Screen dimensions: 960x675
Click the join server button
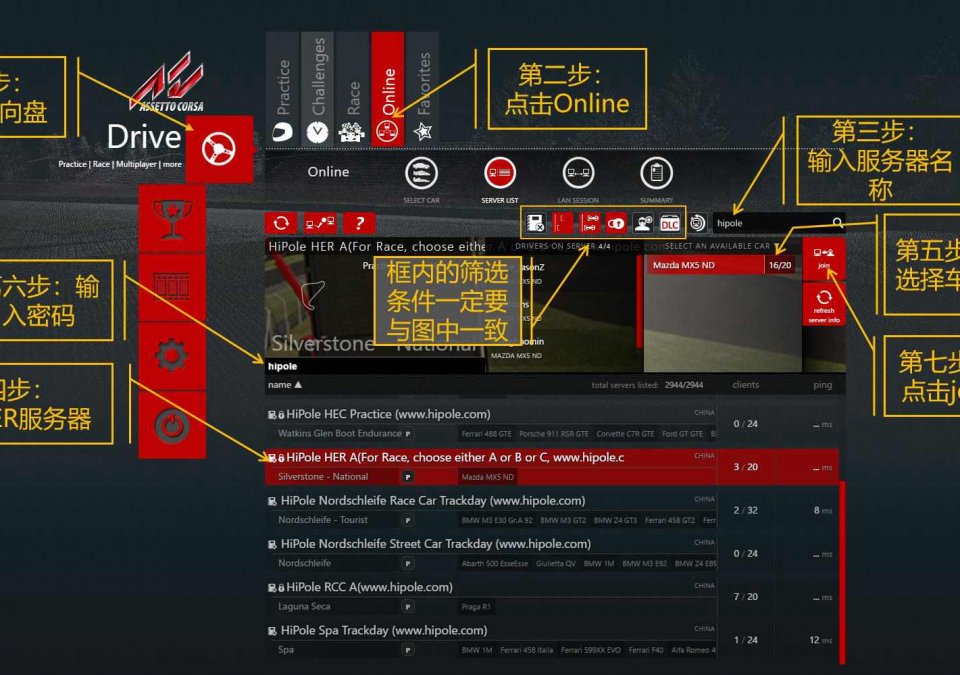tap(823, 258)
